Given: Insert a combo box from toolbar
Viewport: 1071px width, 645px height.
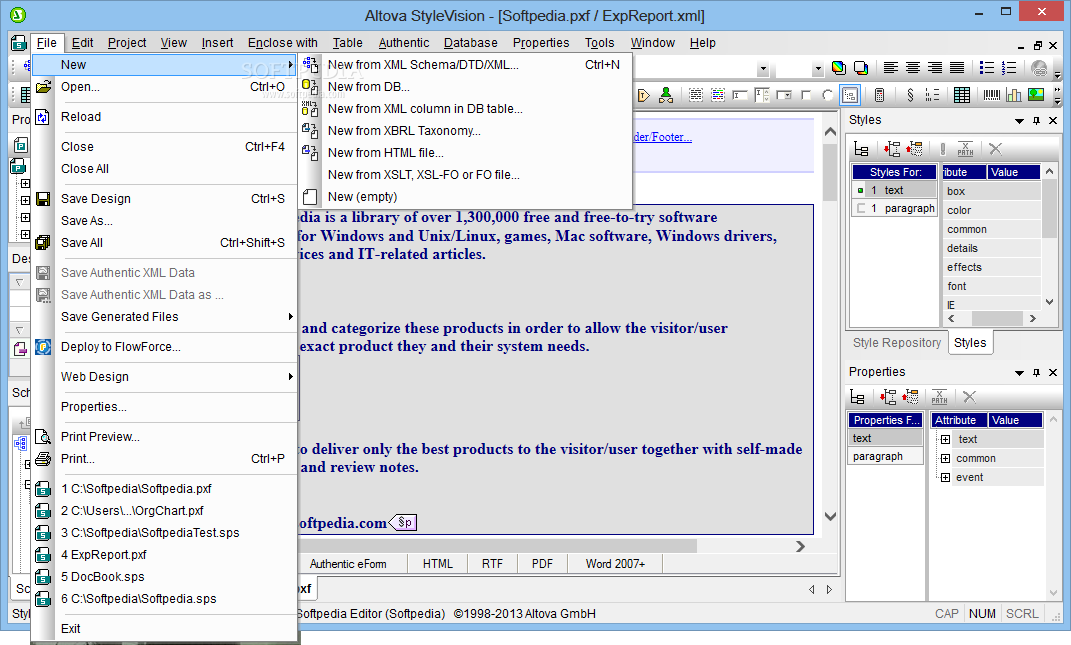Looking at the screenshot, I should tap(784, 95).
